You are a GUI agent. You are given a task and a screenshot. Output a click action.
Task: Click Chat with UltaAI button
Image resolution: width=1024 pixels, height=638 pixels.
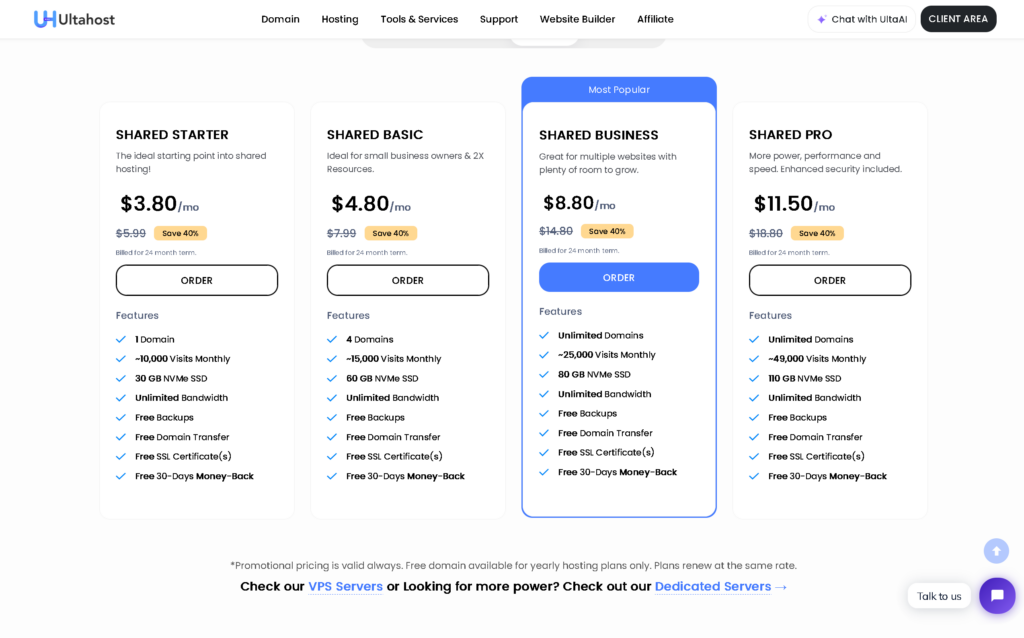point(862,19)
